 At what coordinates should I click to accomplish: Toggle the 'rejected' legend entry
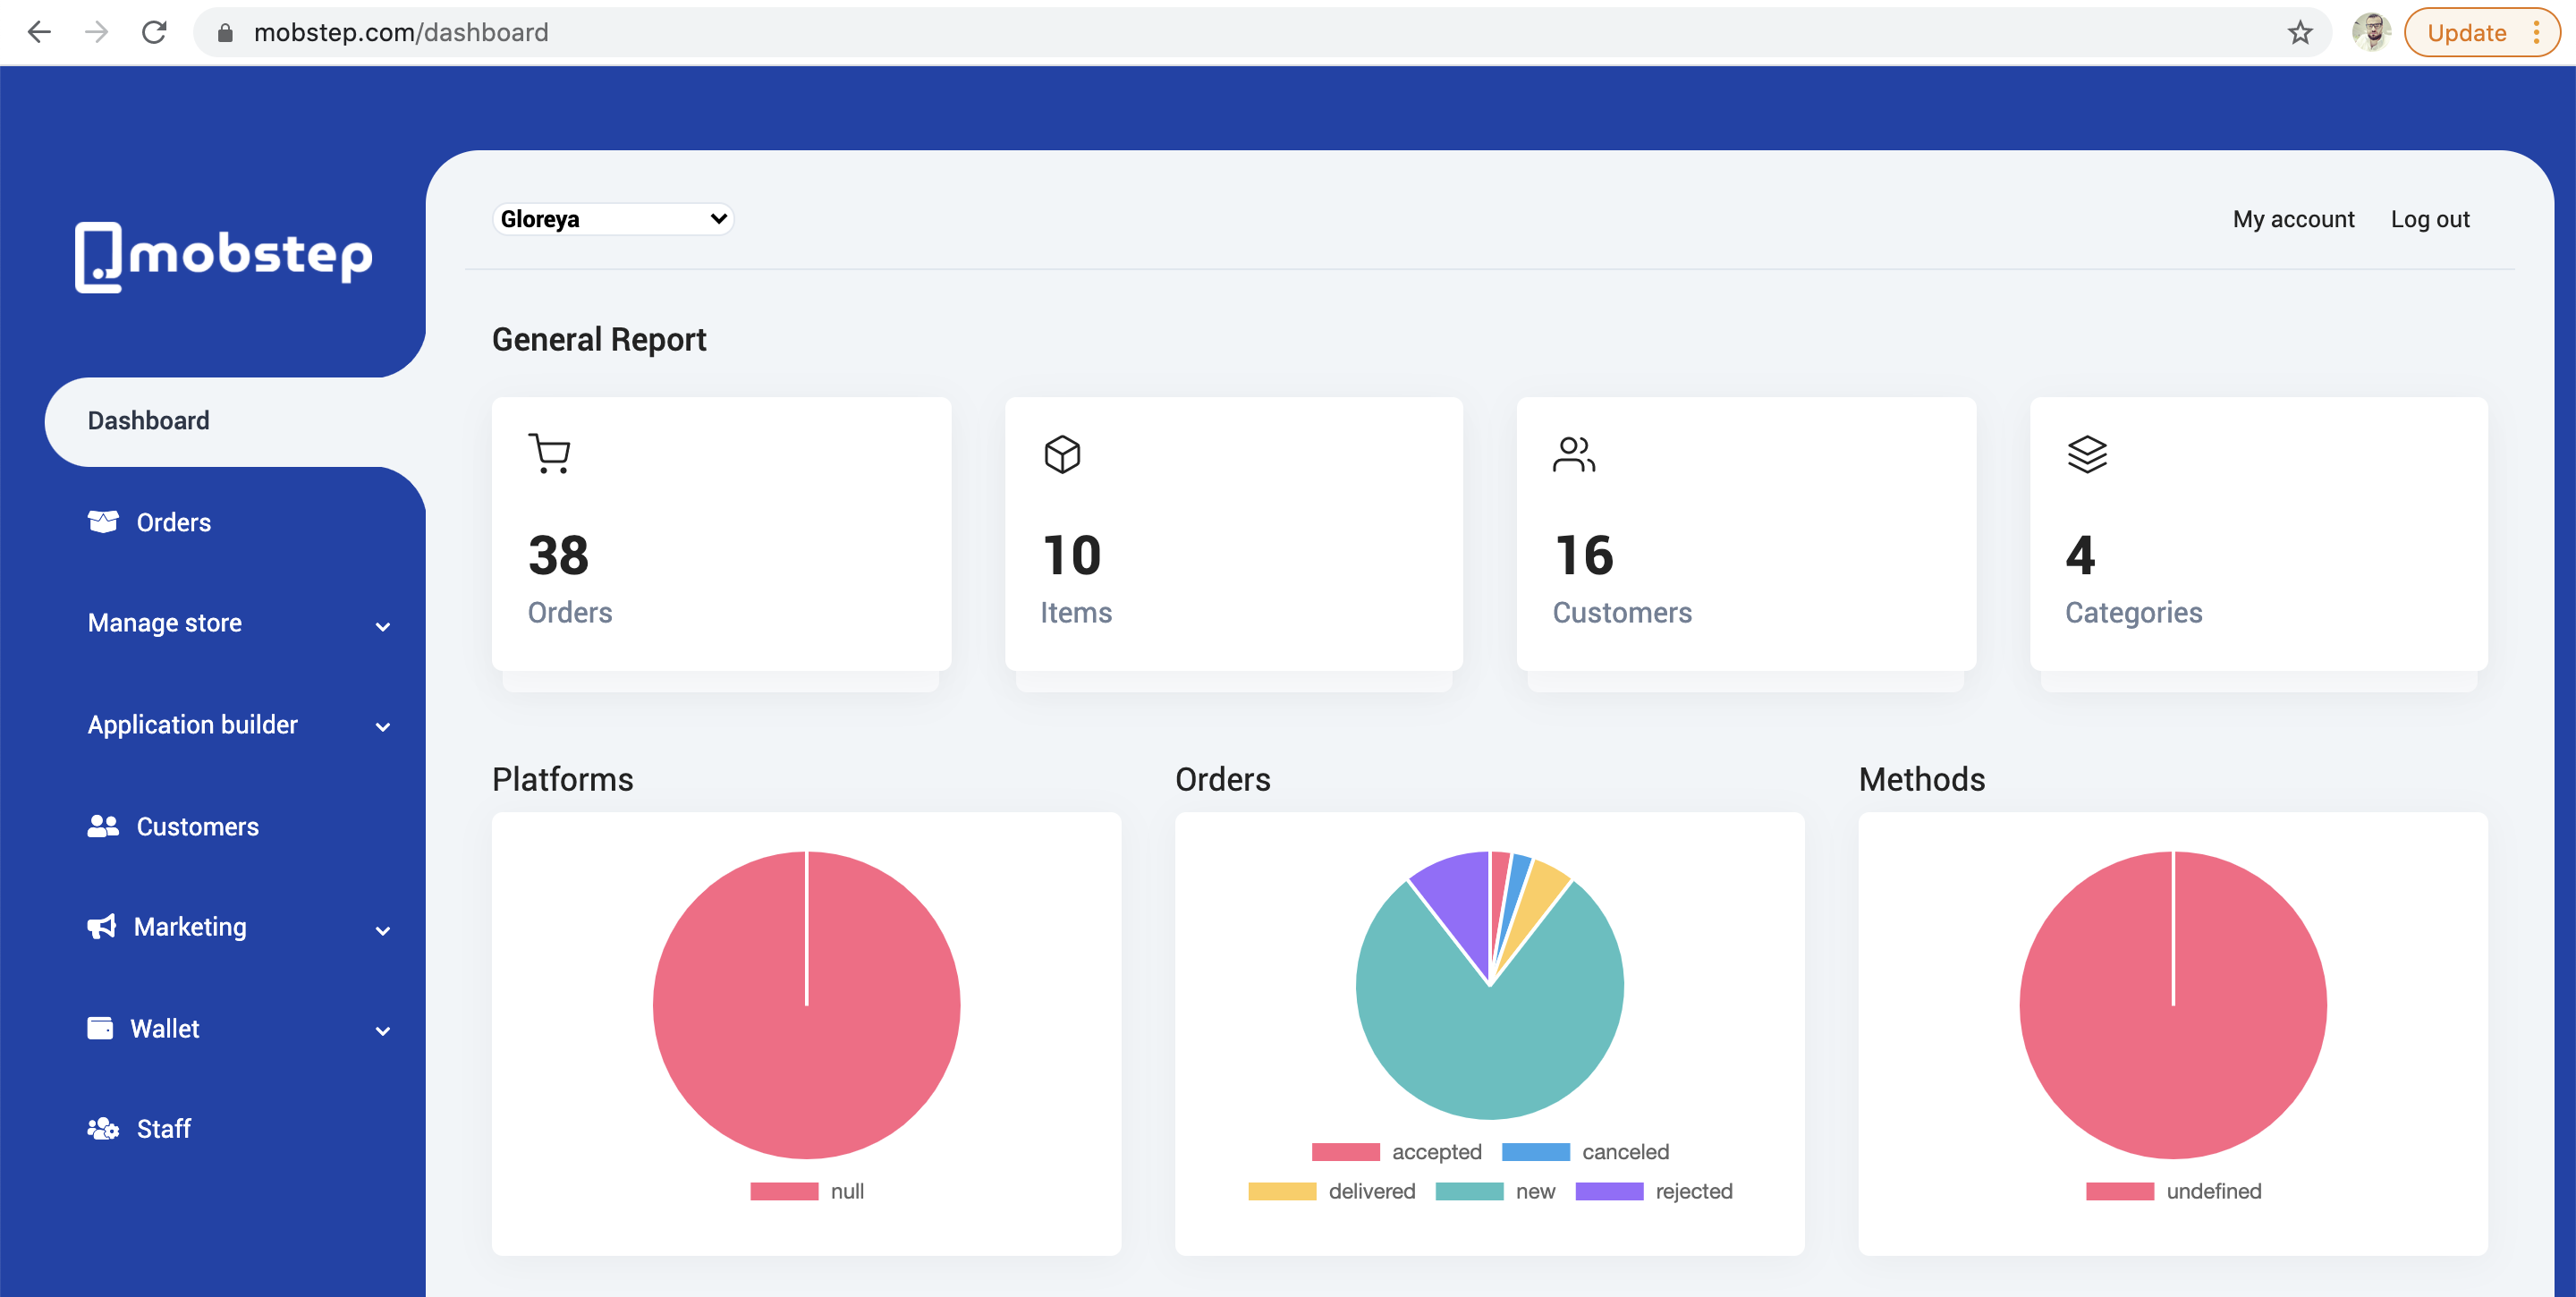1654,1191
